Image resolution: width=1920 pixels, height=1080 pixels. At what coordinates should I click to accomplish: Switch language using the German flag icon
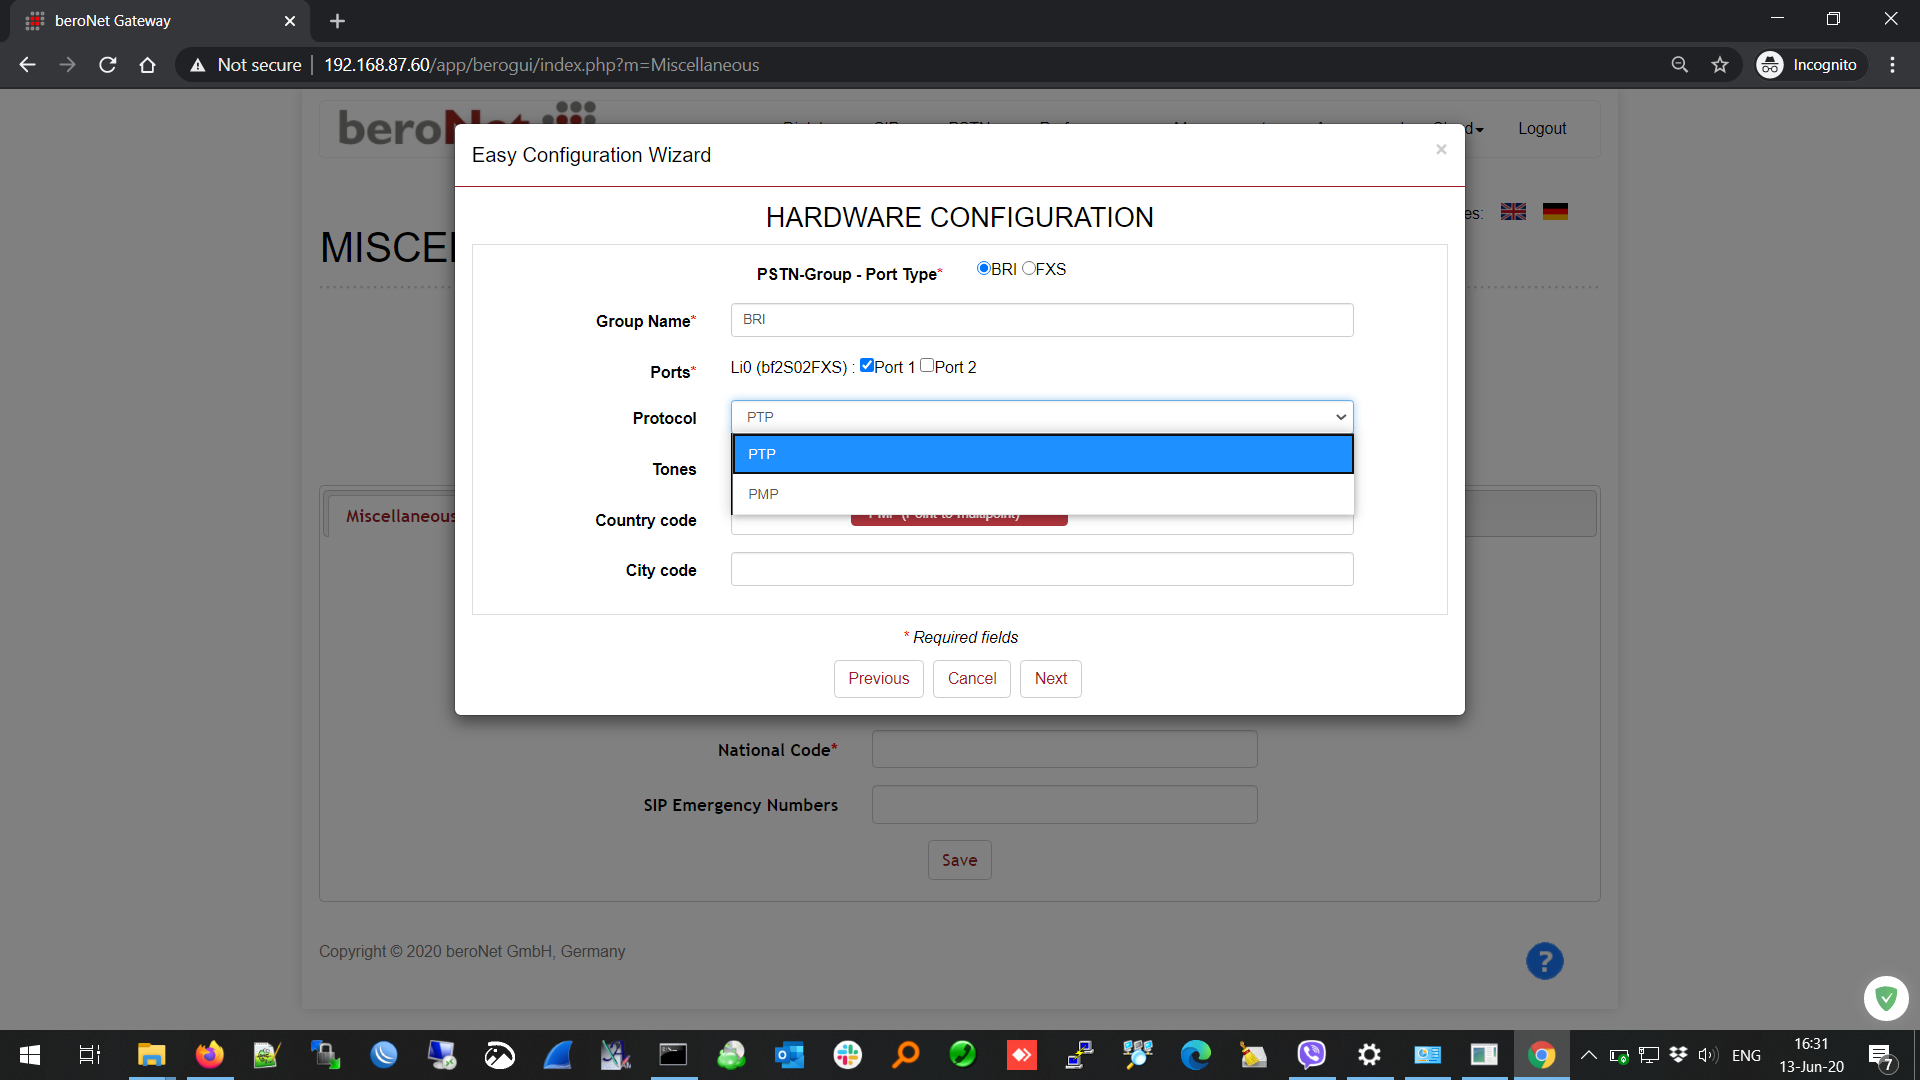click(1555, 212)
